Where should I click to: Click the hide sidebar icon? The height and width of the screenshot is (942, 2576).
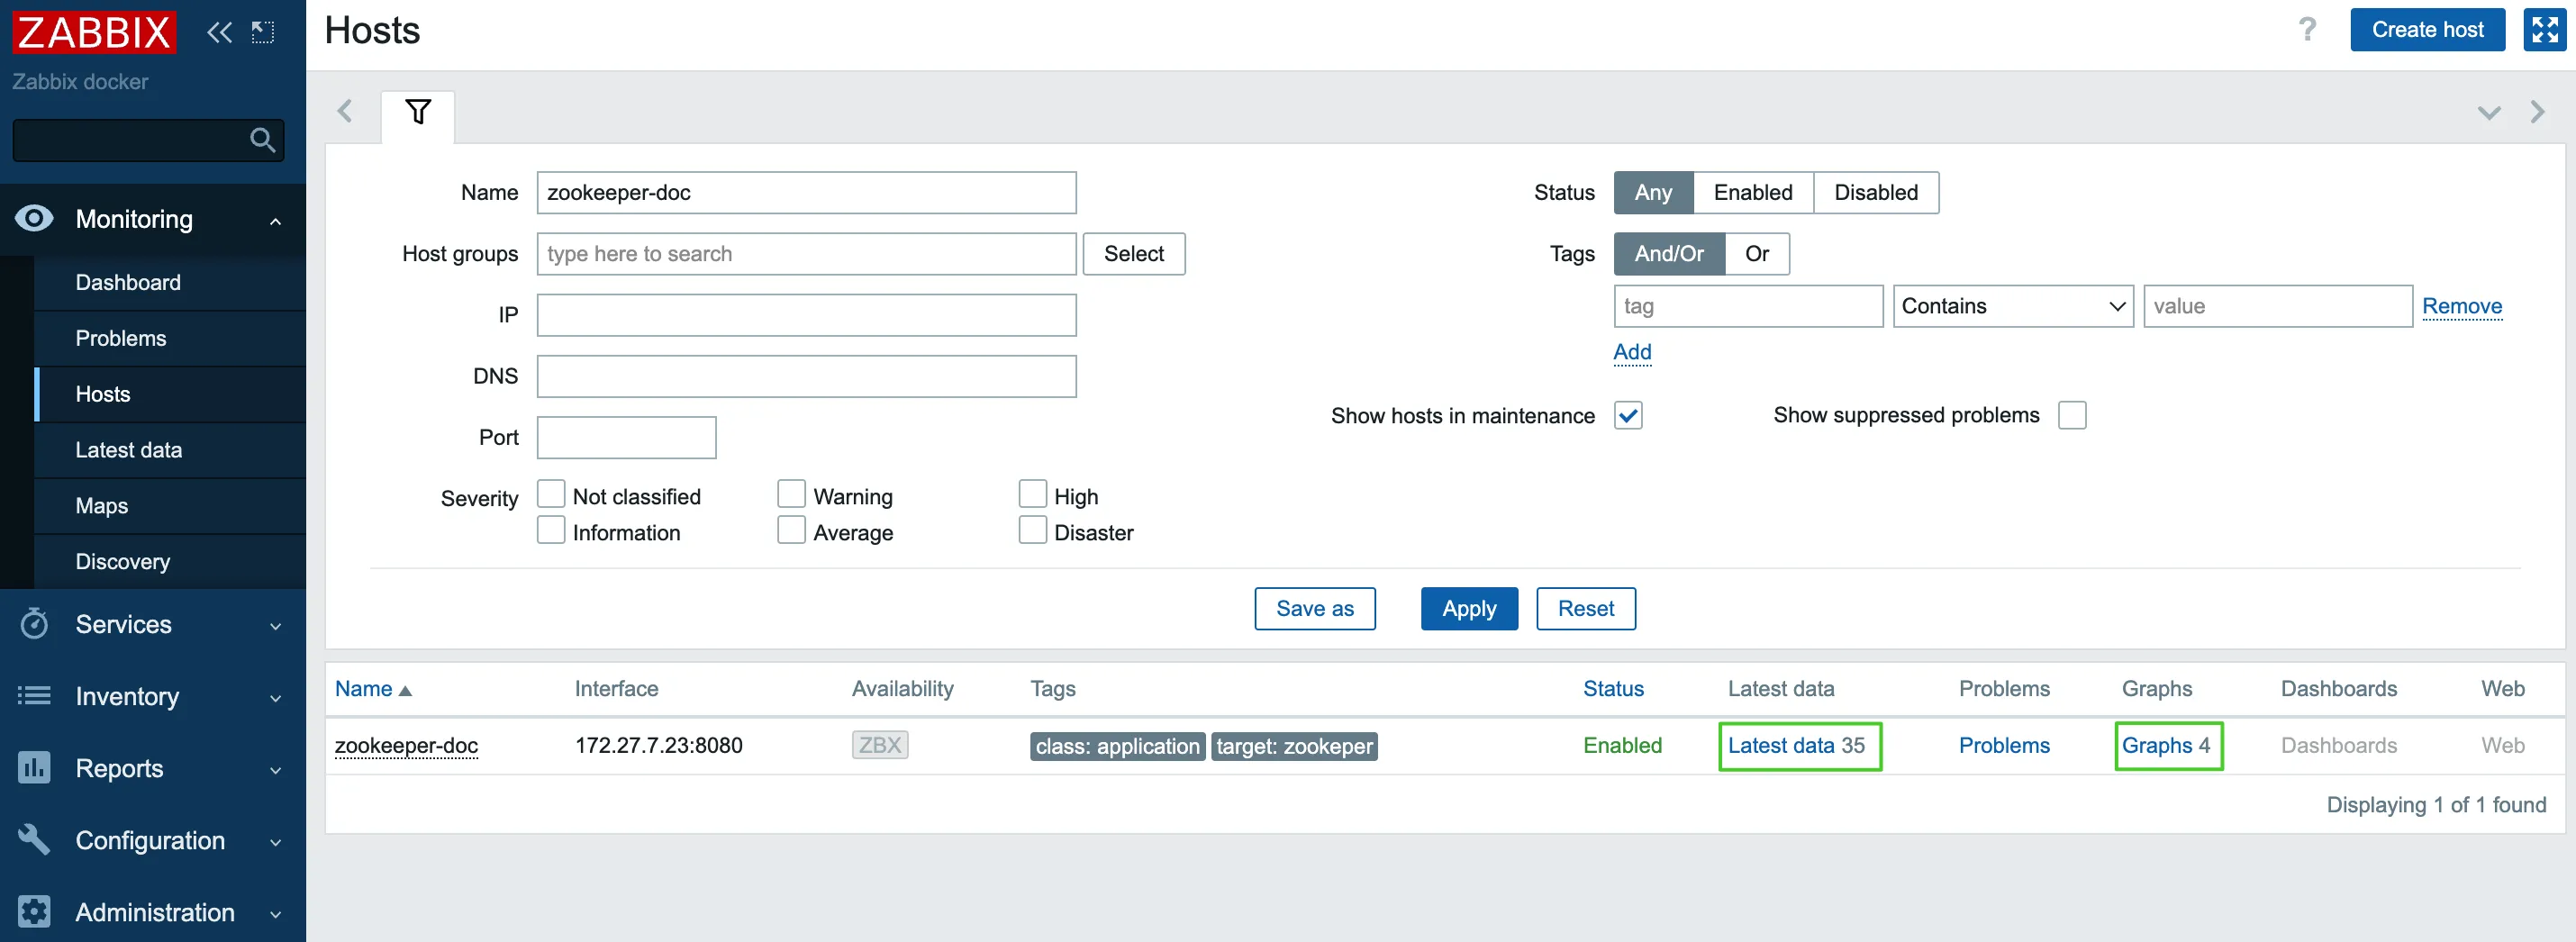point(263,32)
